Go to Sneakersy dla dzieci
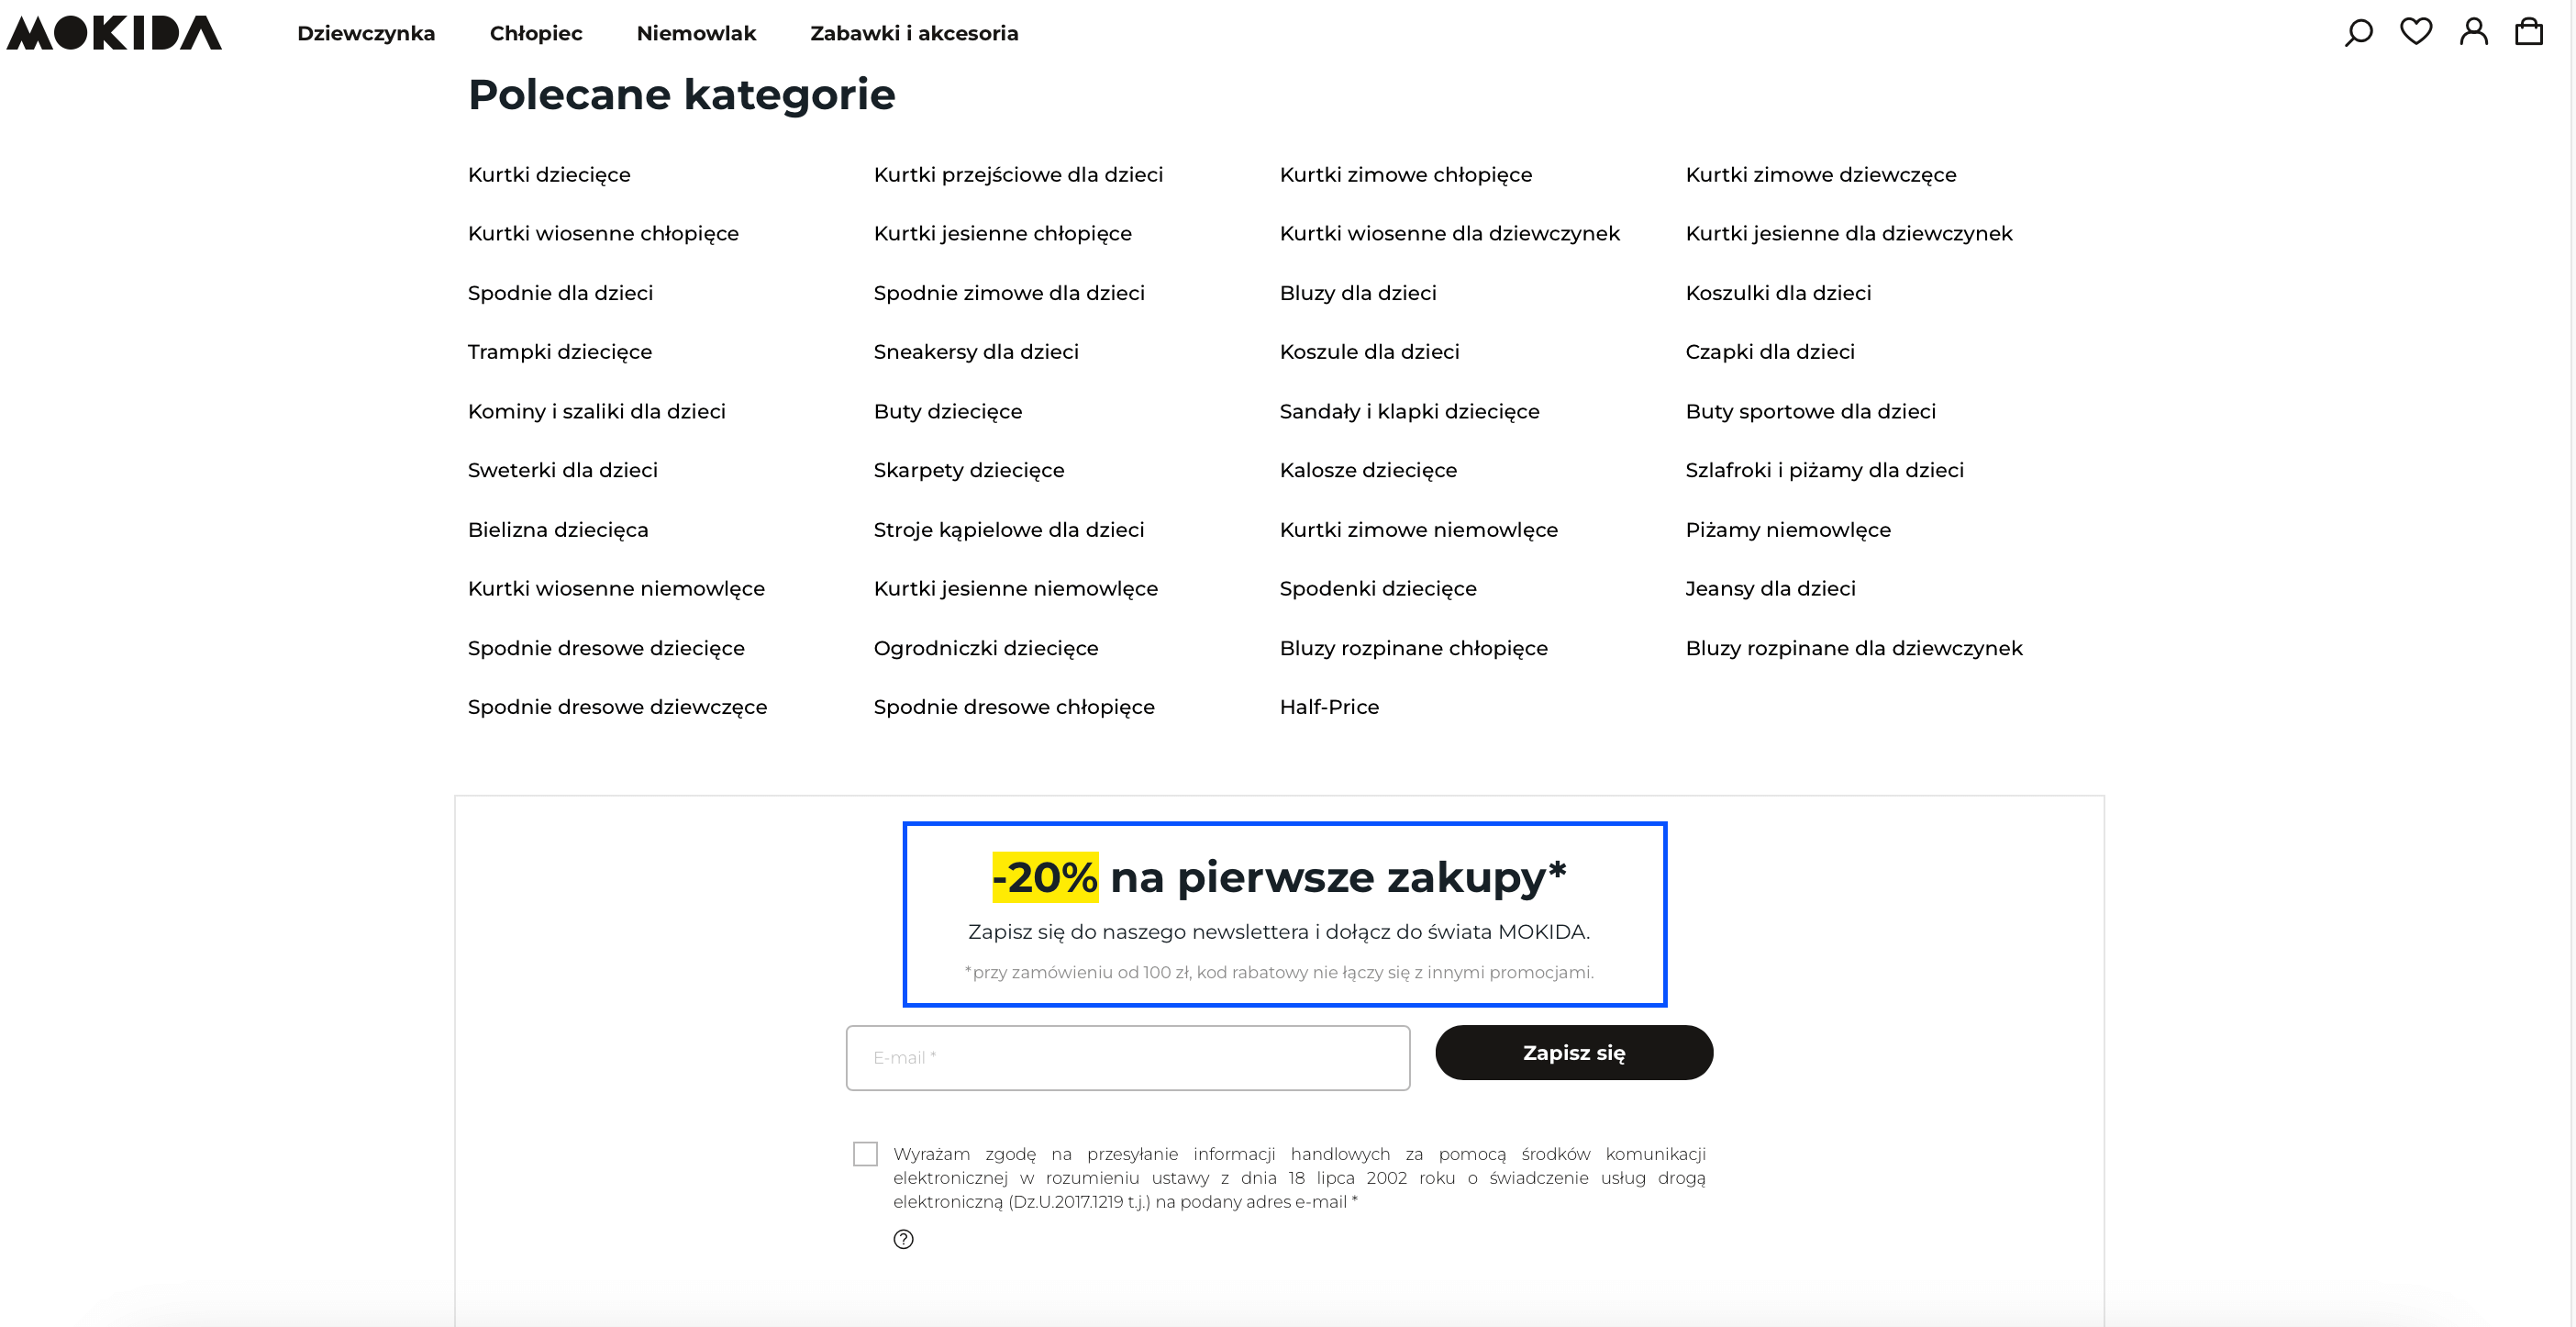The height and width of the screenshot is (1327, 2576). [x=976, y=352]
